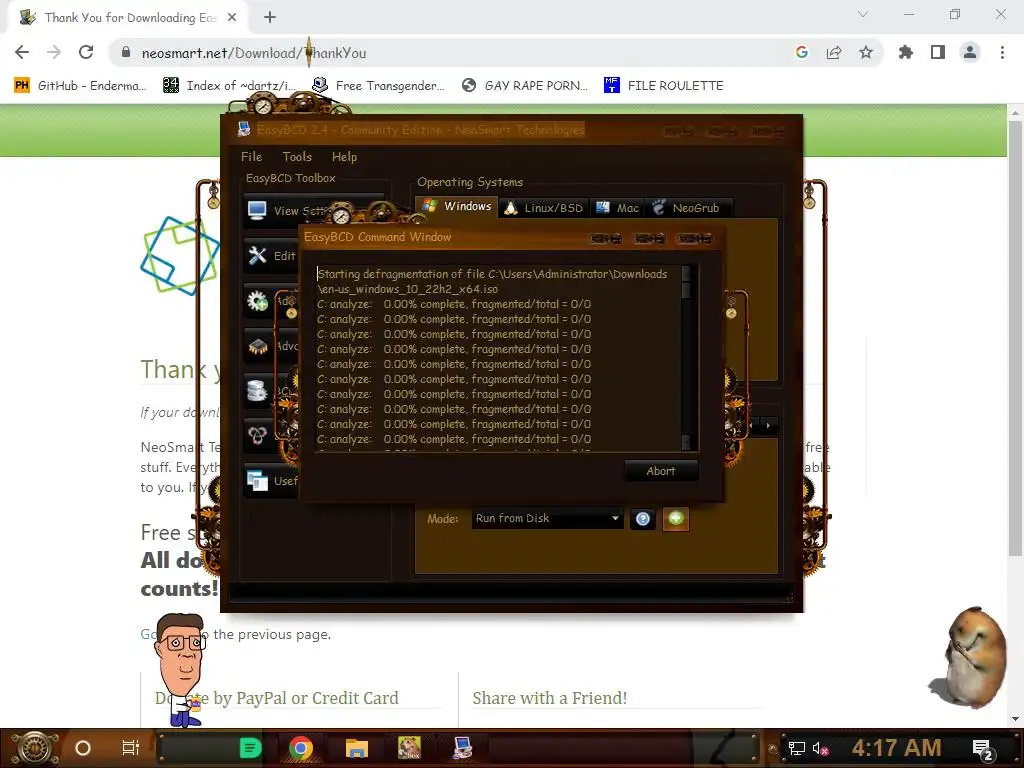The height and width of the screenshot is (768, 1024).
Task: Open the Tools menu in EasyBCD
Action: (x=297, y=157)
